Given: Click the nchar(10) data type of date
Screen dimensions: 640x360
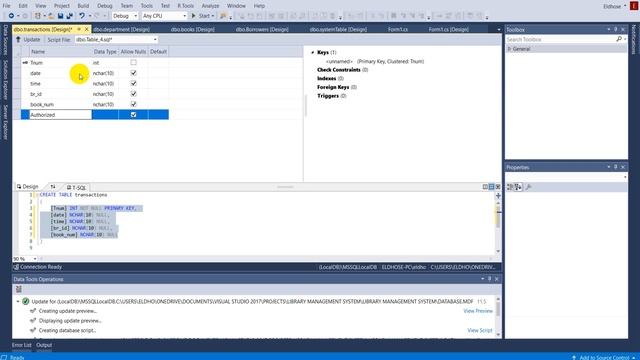Looking at the screenshot, I should point(104,73).
